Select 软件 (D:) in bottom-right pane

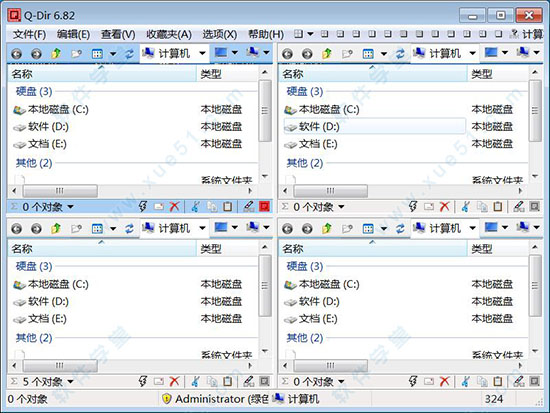pyautogui.click(x=311, y=302)
